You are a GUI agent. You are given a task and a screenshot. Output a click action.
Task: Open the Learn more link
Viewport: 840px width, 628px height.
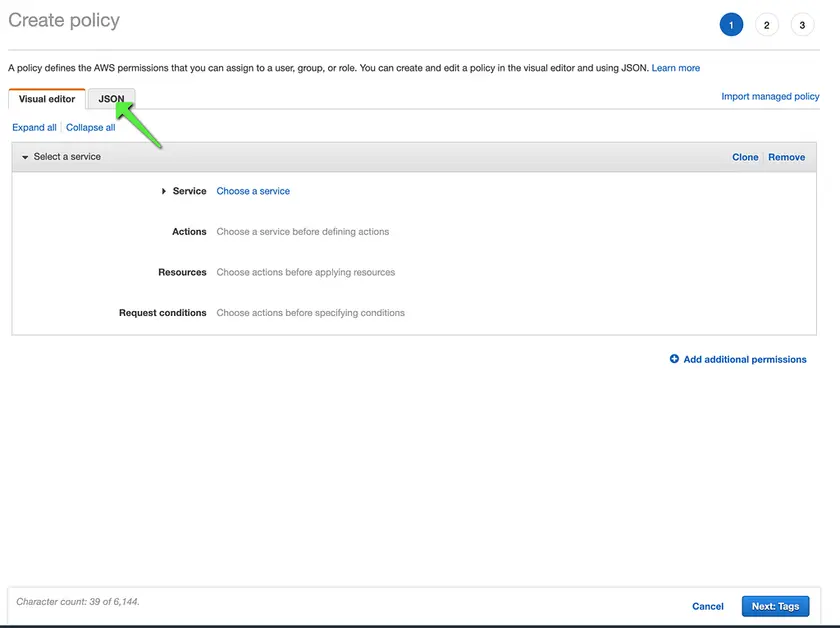[676, 68]
